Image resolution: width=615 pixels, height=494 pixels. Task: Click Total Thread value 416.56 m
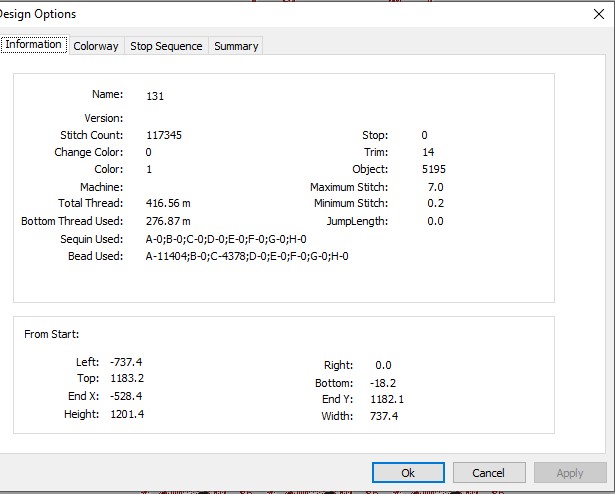(x=168, y=203)
